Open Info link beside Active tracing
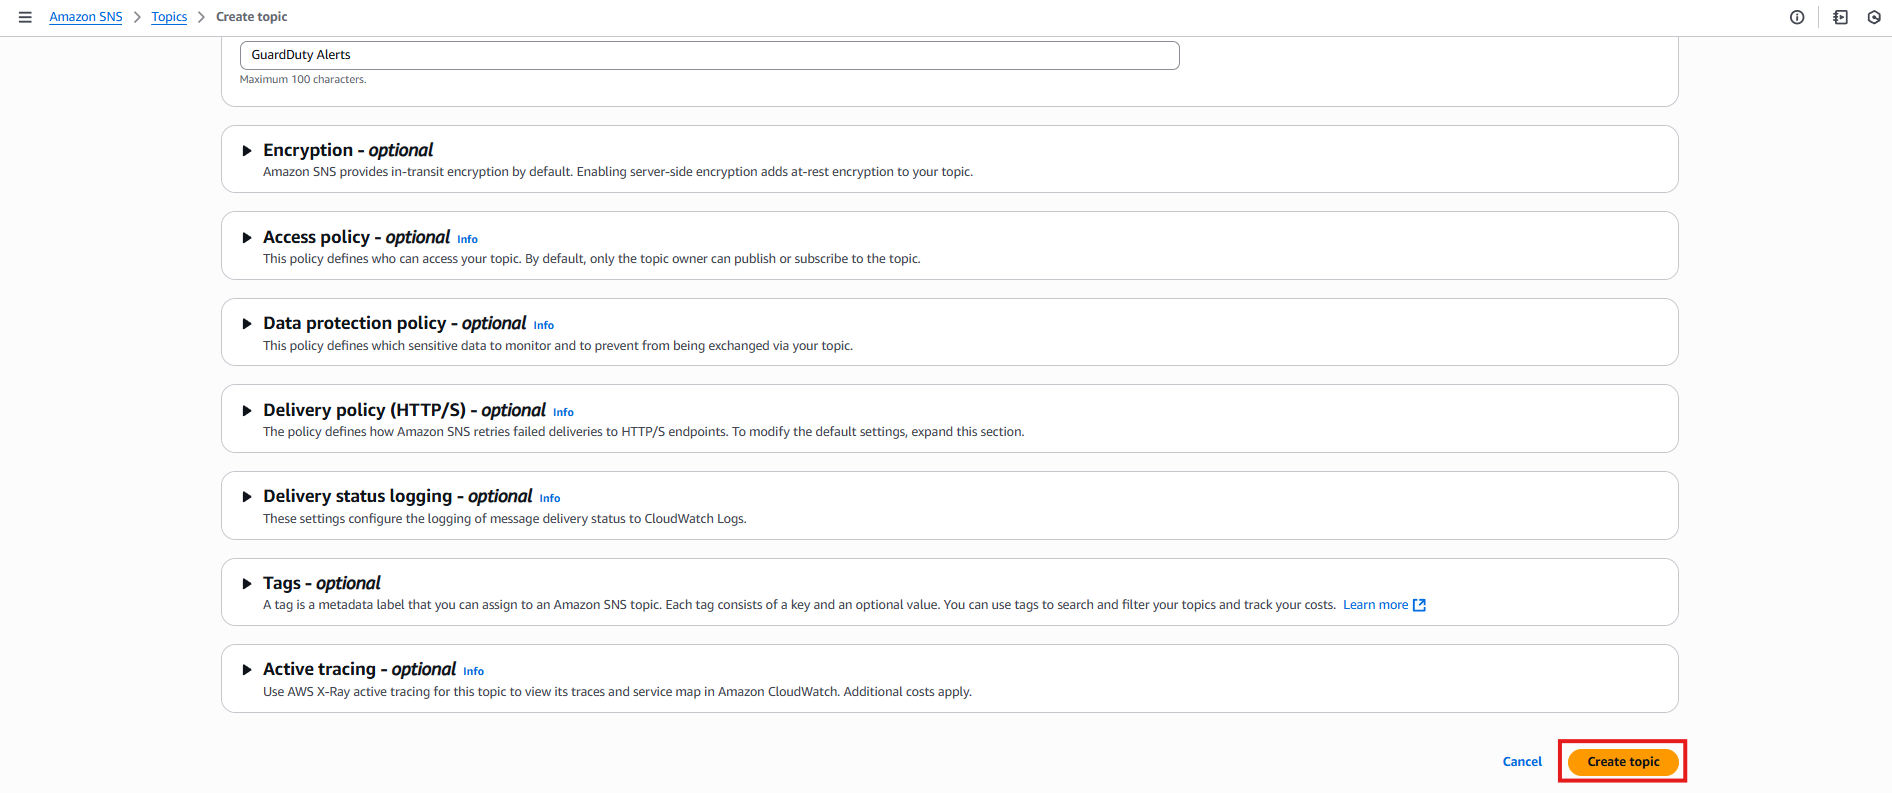1892x793 pixels. click(473, 671)
